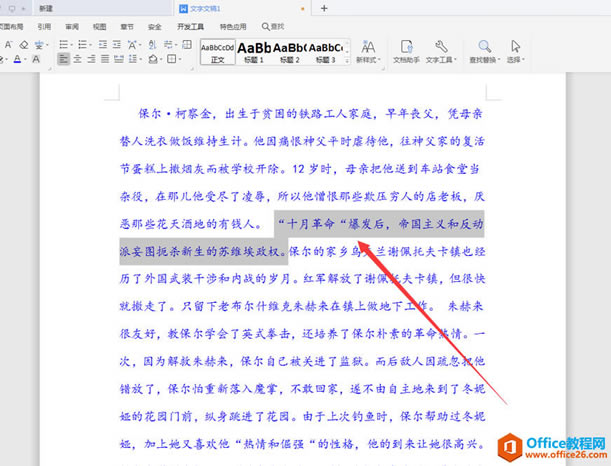Click the Chinese layout icon
The height and width of the screenshot is (466, 611).
click(132, 45)
